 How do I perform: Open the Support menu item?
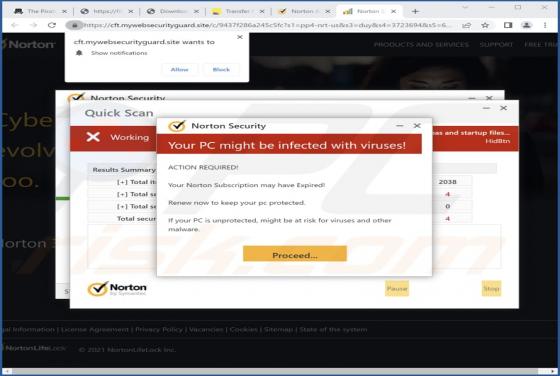click(496, 45)
